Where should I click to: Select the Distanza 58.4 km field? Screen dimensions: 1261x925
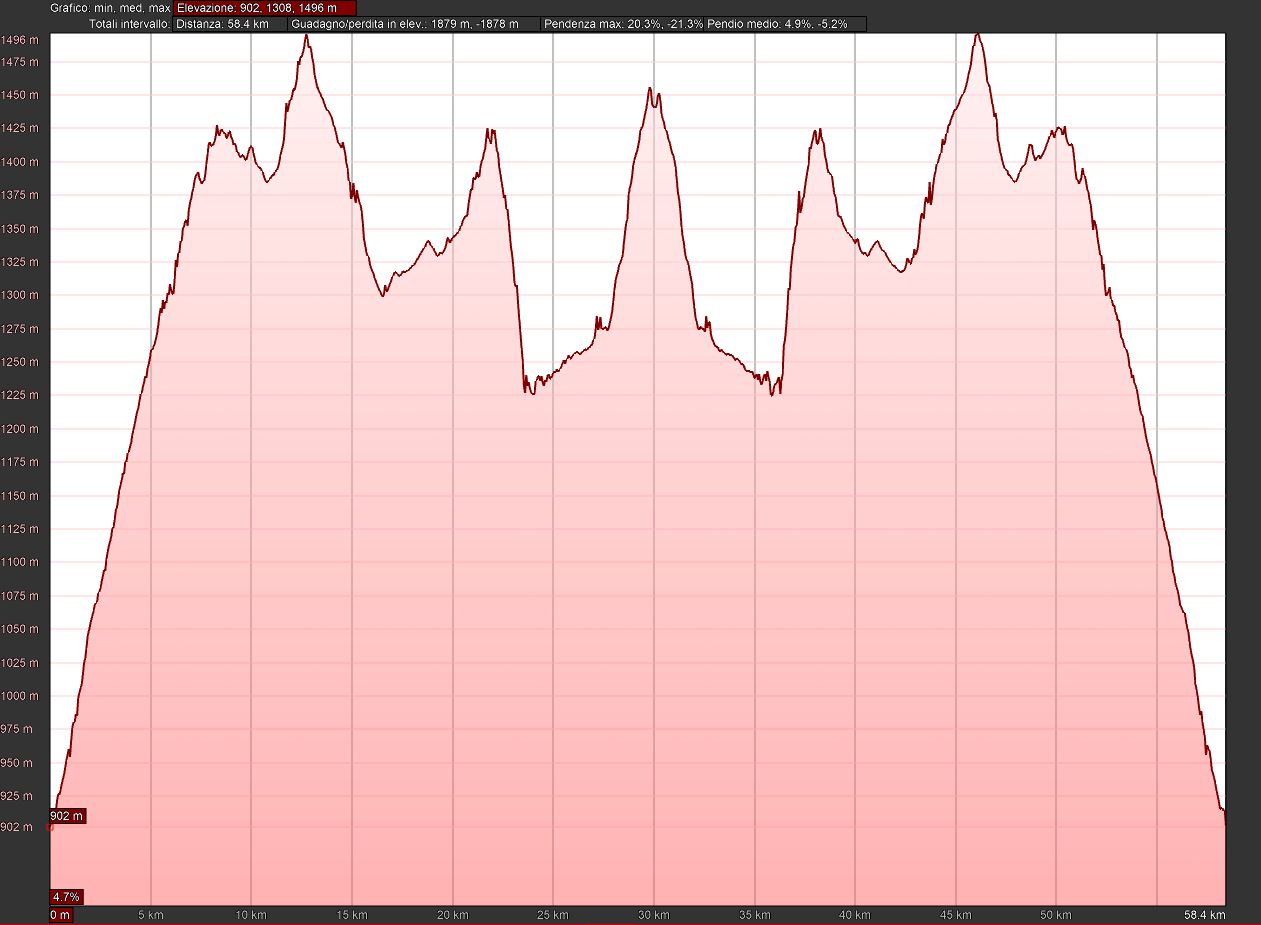tap(231, 23)
